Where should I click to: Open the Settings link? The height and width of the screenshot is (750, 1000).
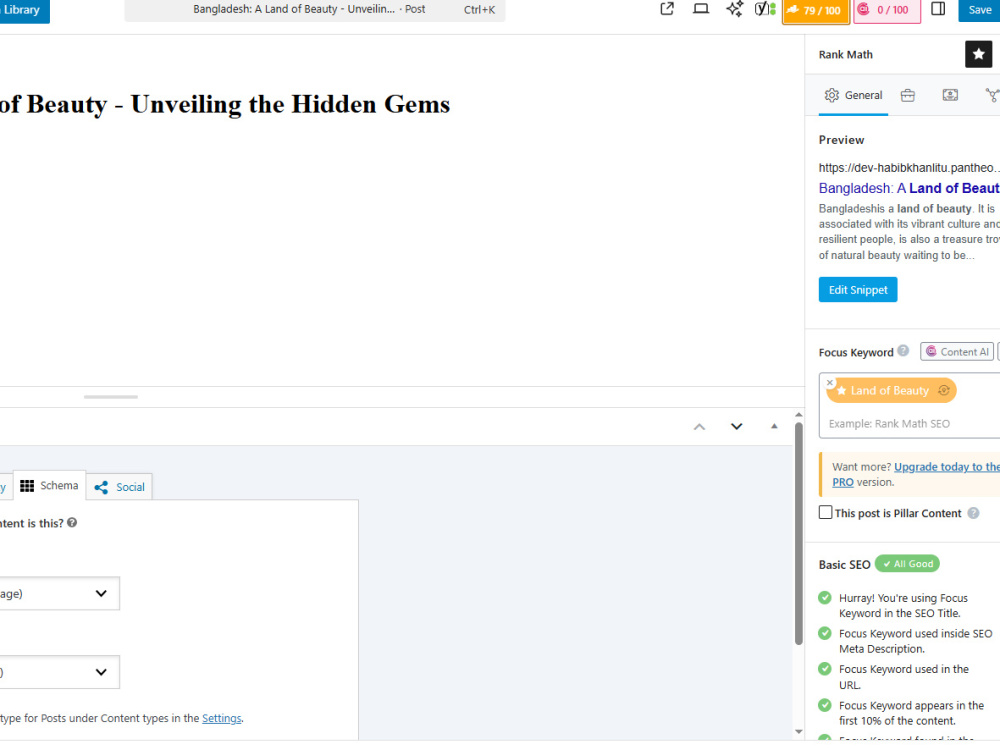(x=221, y=718)
